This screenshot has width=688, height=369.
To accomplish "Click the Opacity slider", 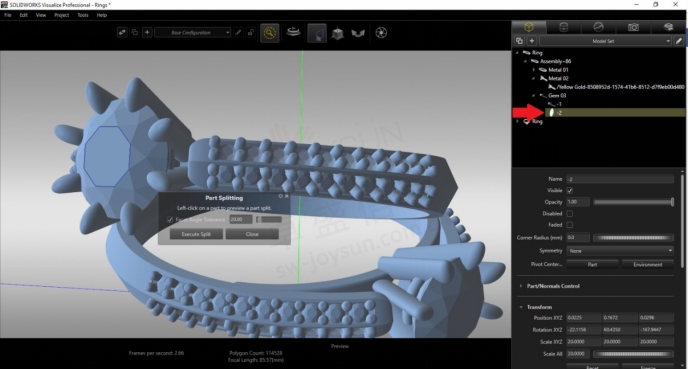I will click(633, 202).
